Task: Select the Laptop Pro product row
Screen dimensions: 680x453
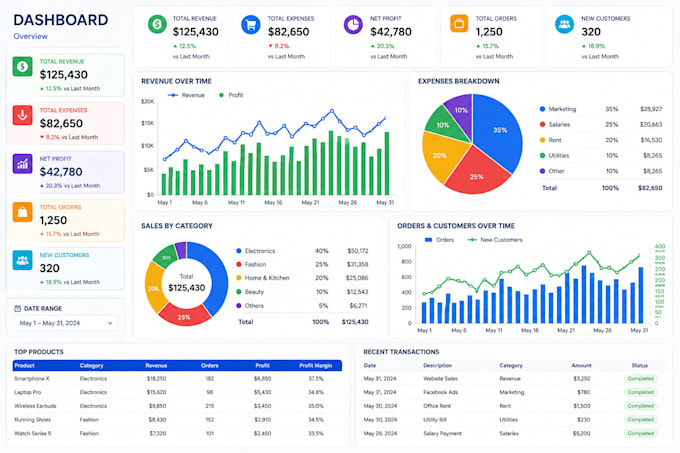Action: pyautogui.click(x=177, y=392)
